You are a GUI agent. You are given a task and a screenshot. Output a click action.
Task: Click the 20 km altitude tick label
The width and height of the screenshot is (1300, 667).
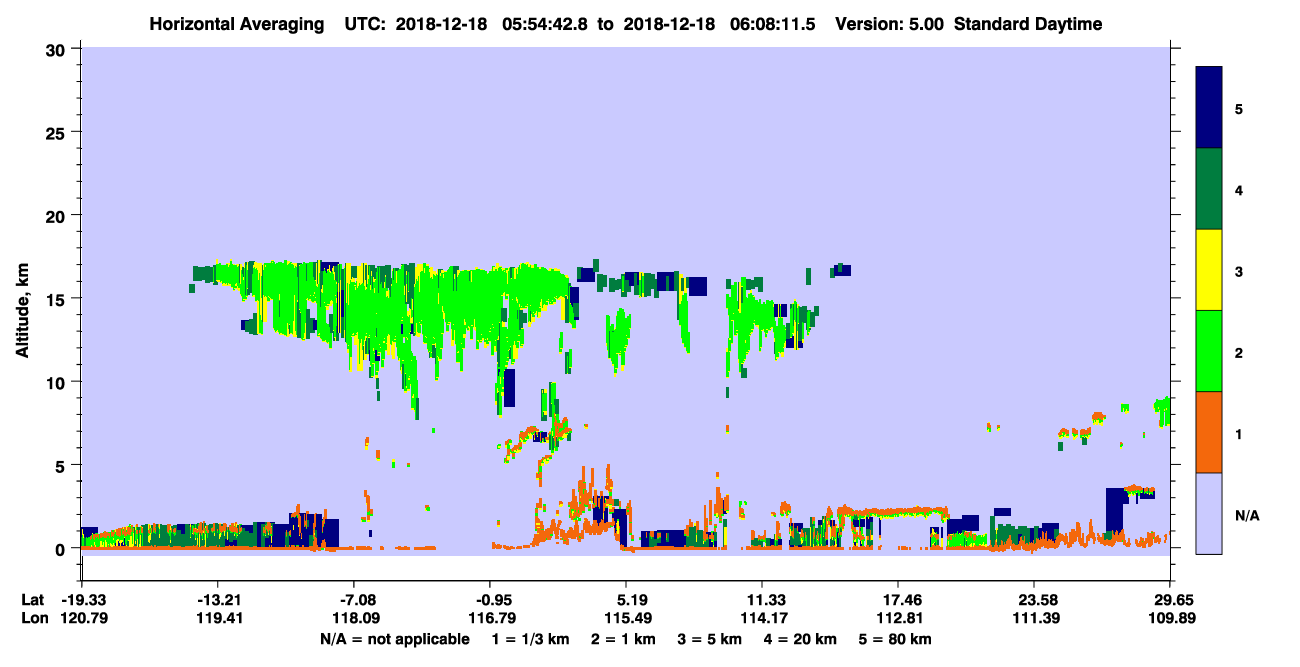tap(57, 216)
